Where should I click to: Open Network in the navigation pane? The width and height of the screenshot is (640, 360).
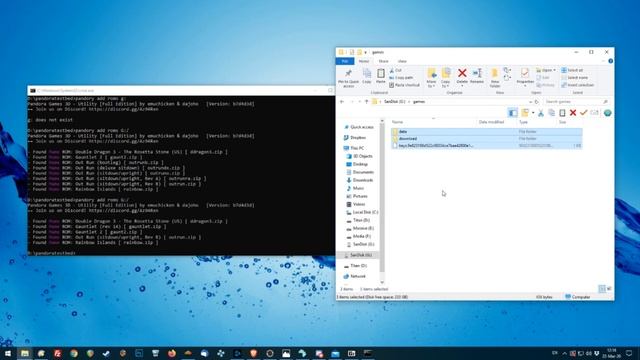(354, 276)
